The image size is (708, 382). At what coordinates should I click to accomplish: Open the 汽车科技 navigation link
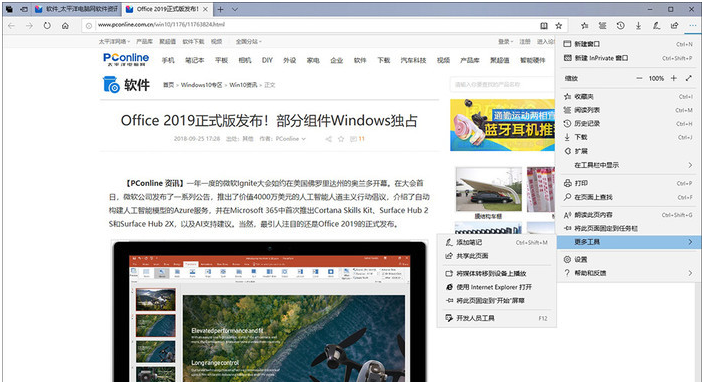[413, 60]
